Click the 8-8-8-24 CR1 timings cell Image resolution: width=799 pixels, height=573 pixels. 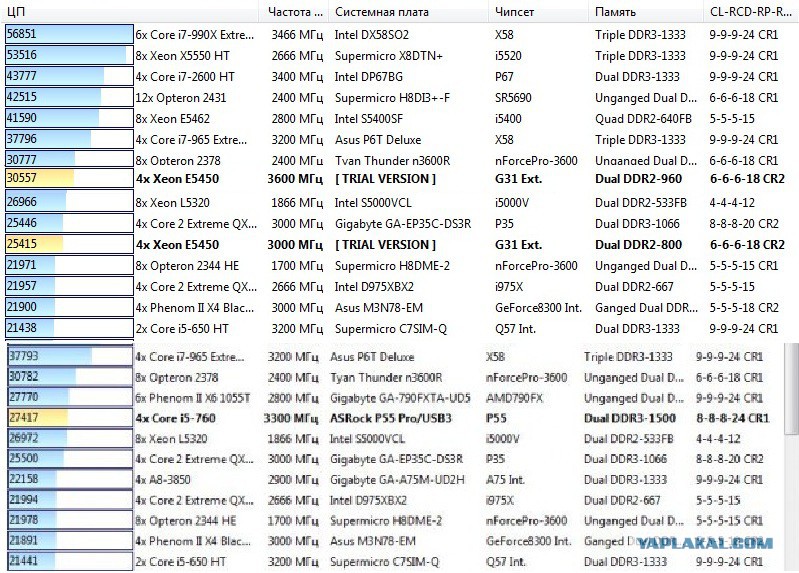pyautogui.click(x=732, y=418)
